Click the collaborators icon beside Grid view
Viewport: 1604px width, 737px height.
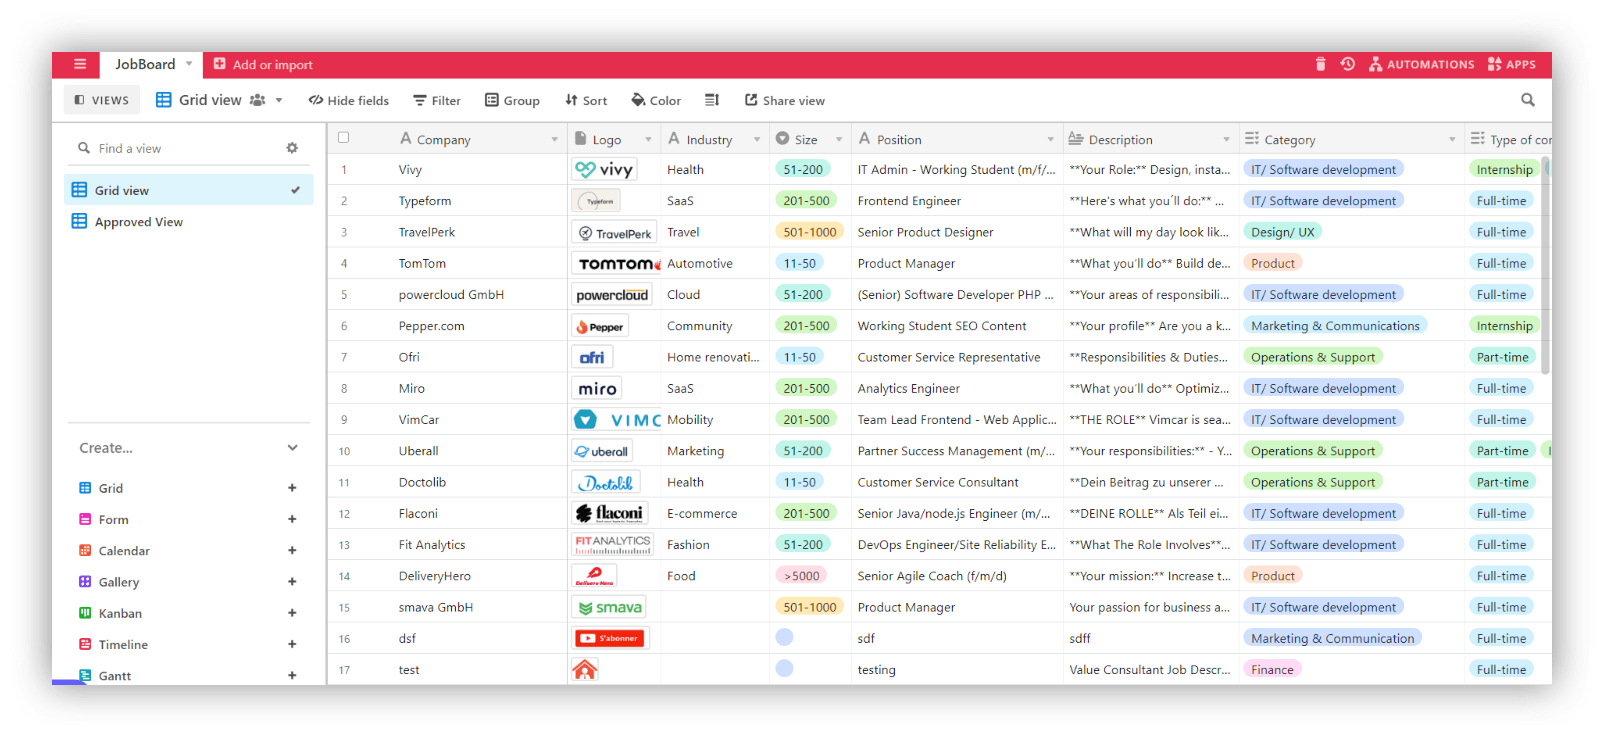coord(257,100)
